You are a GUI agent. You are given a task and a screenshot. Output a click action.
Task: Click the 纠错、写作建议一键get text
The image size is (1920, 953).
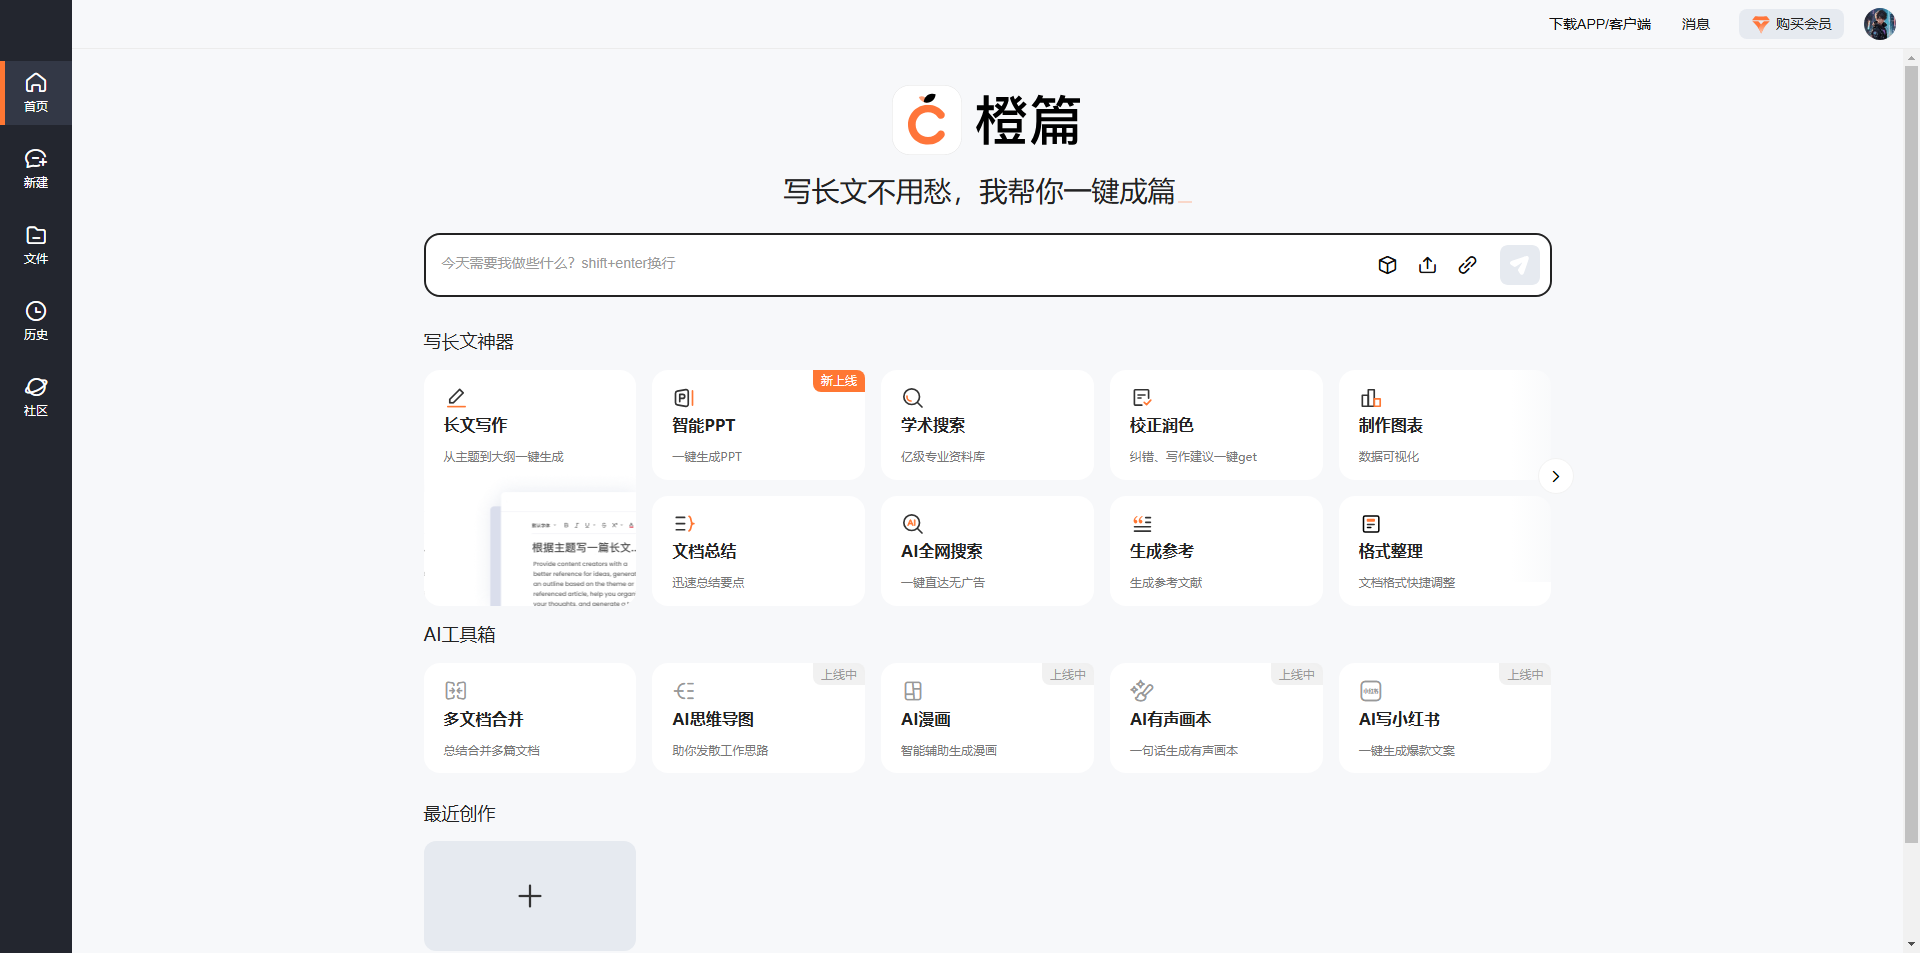pyautogui.click(x=1193, y=457)
